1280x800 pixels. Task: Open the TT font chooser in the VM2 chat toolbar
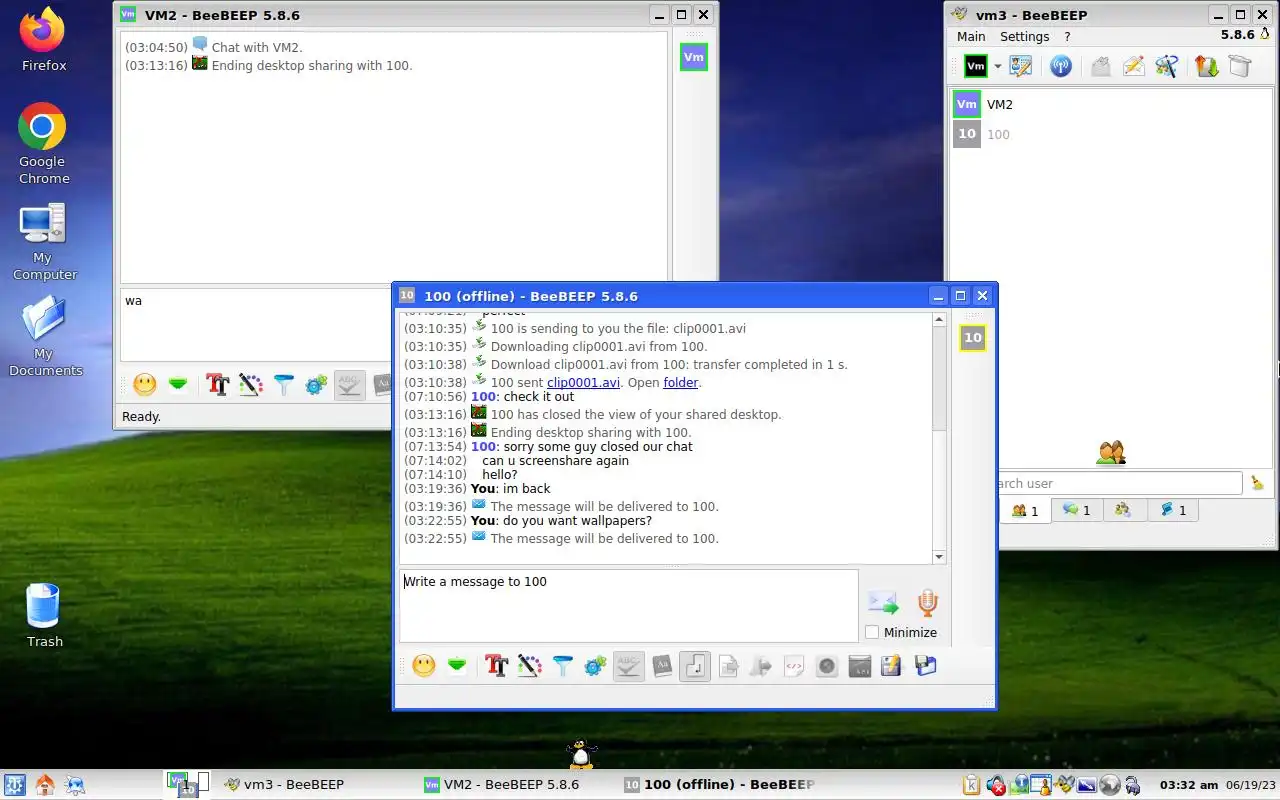pos(217,384)
